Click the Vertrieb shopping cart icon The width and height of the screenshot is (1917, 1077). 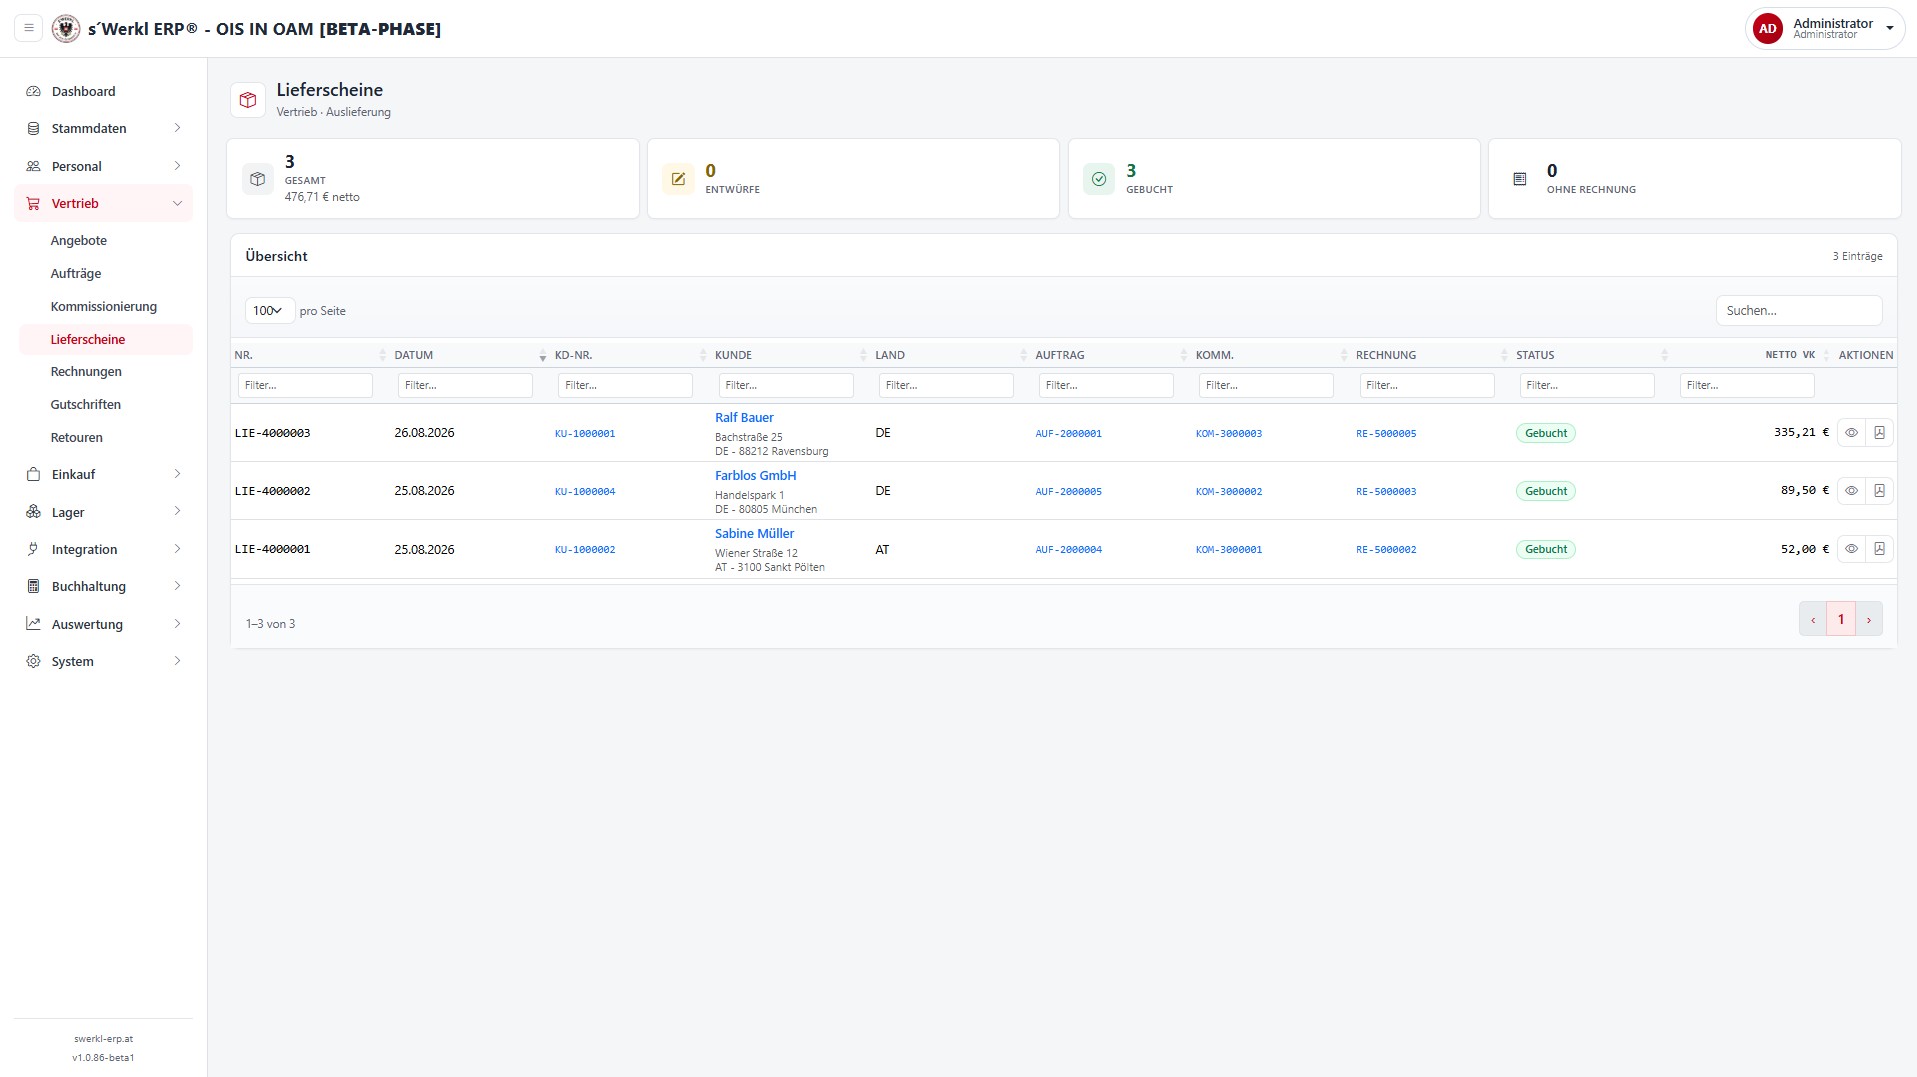(x=33, y=203)
